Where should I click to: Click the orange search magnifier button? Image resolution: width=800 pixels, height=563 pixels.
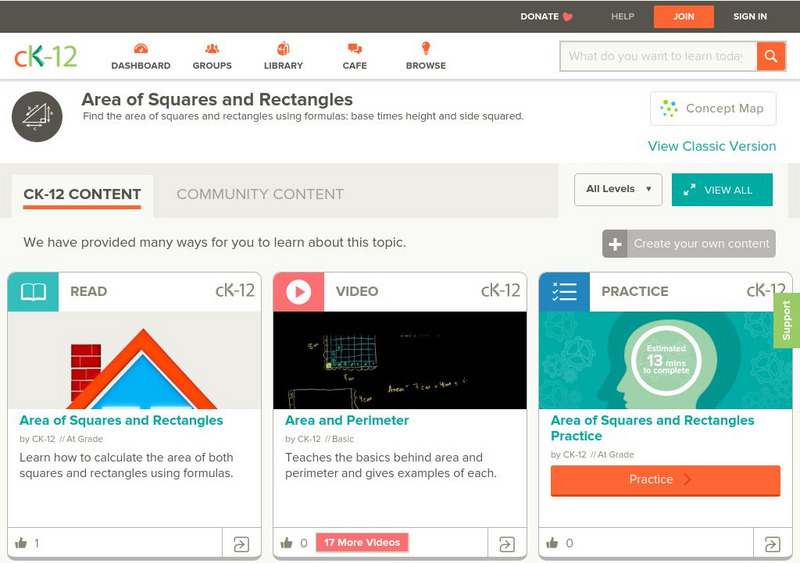tap(771, 56)
